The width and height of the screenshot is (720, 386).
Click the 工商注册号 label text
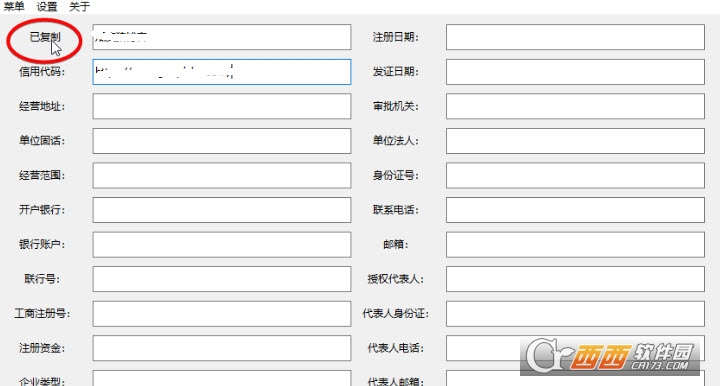(x=42, y=313)
